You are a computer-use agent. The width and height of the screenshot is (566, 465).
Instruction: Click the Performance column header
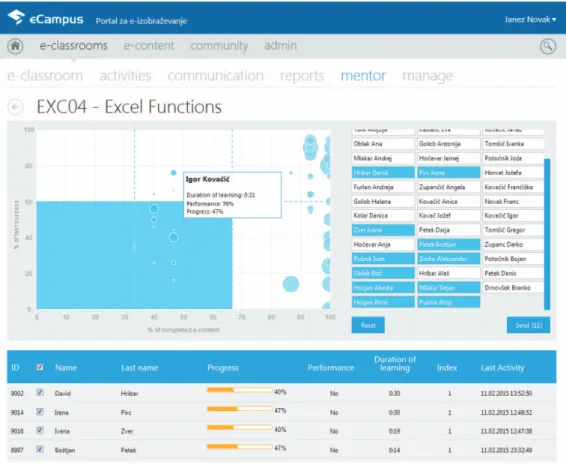[331, 368]
